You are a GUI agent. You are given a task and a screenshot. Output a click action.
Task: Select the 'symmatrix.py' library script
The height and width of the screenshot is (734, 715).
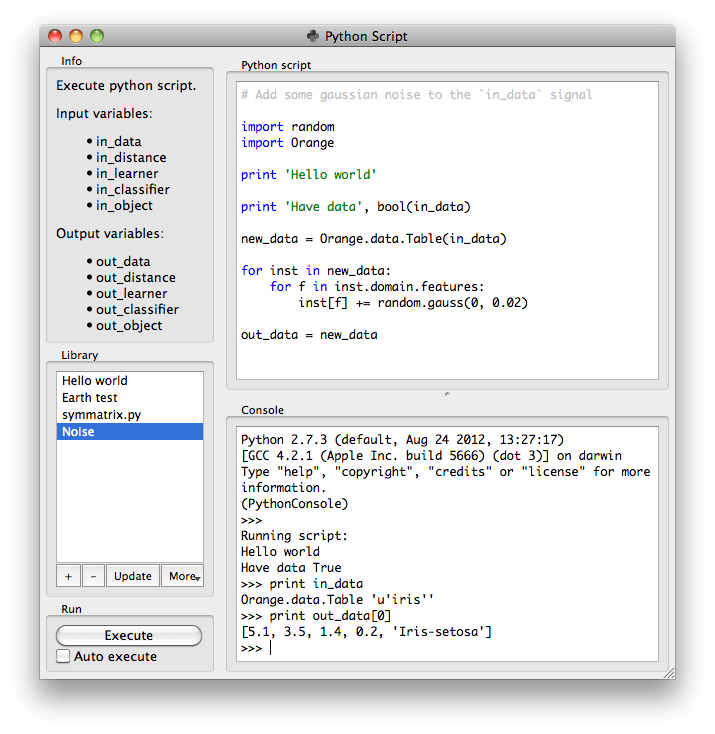[130, 415]
